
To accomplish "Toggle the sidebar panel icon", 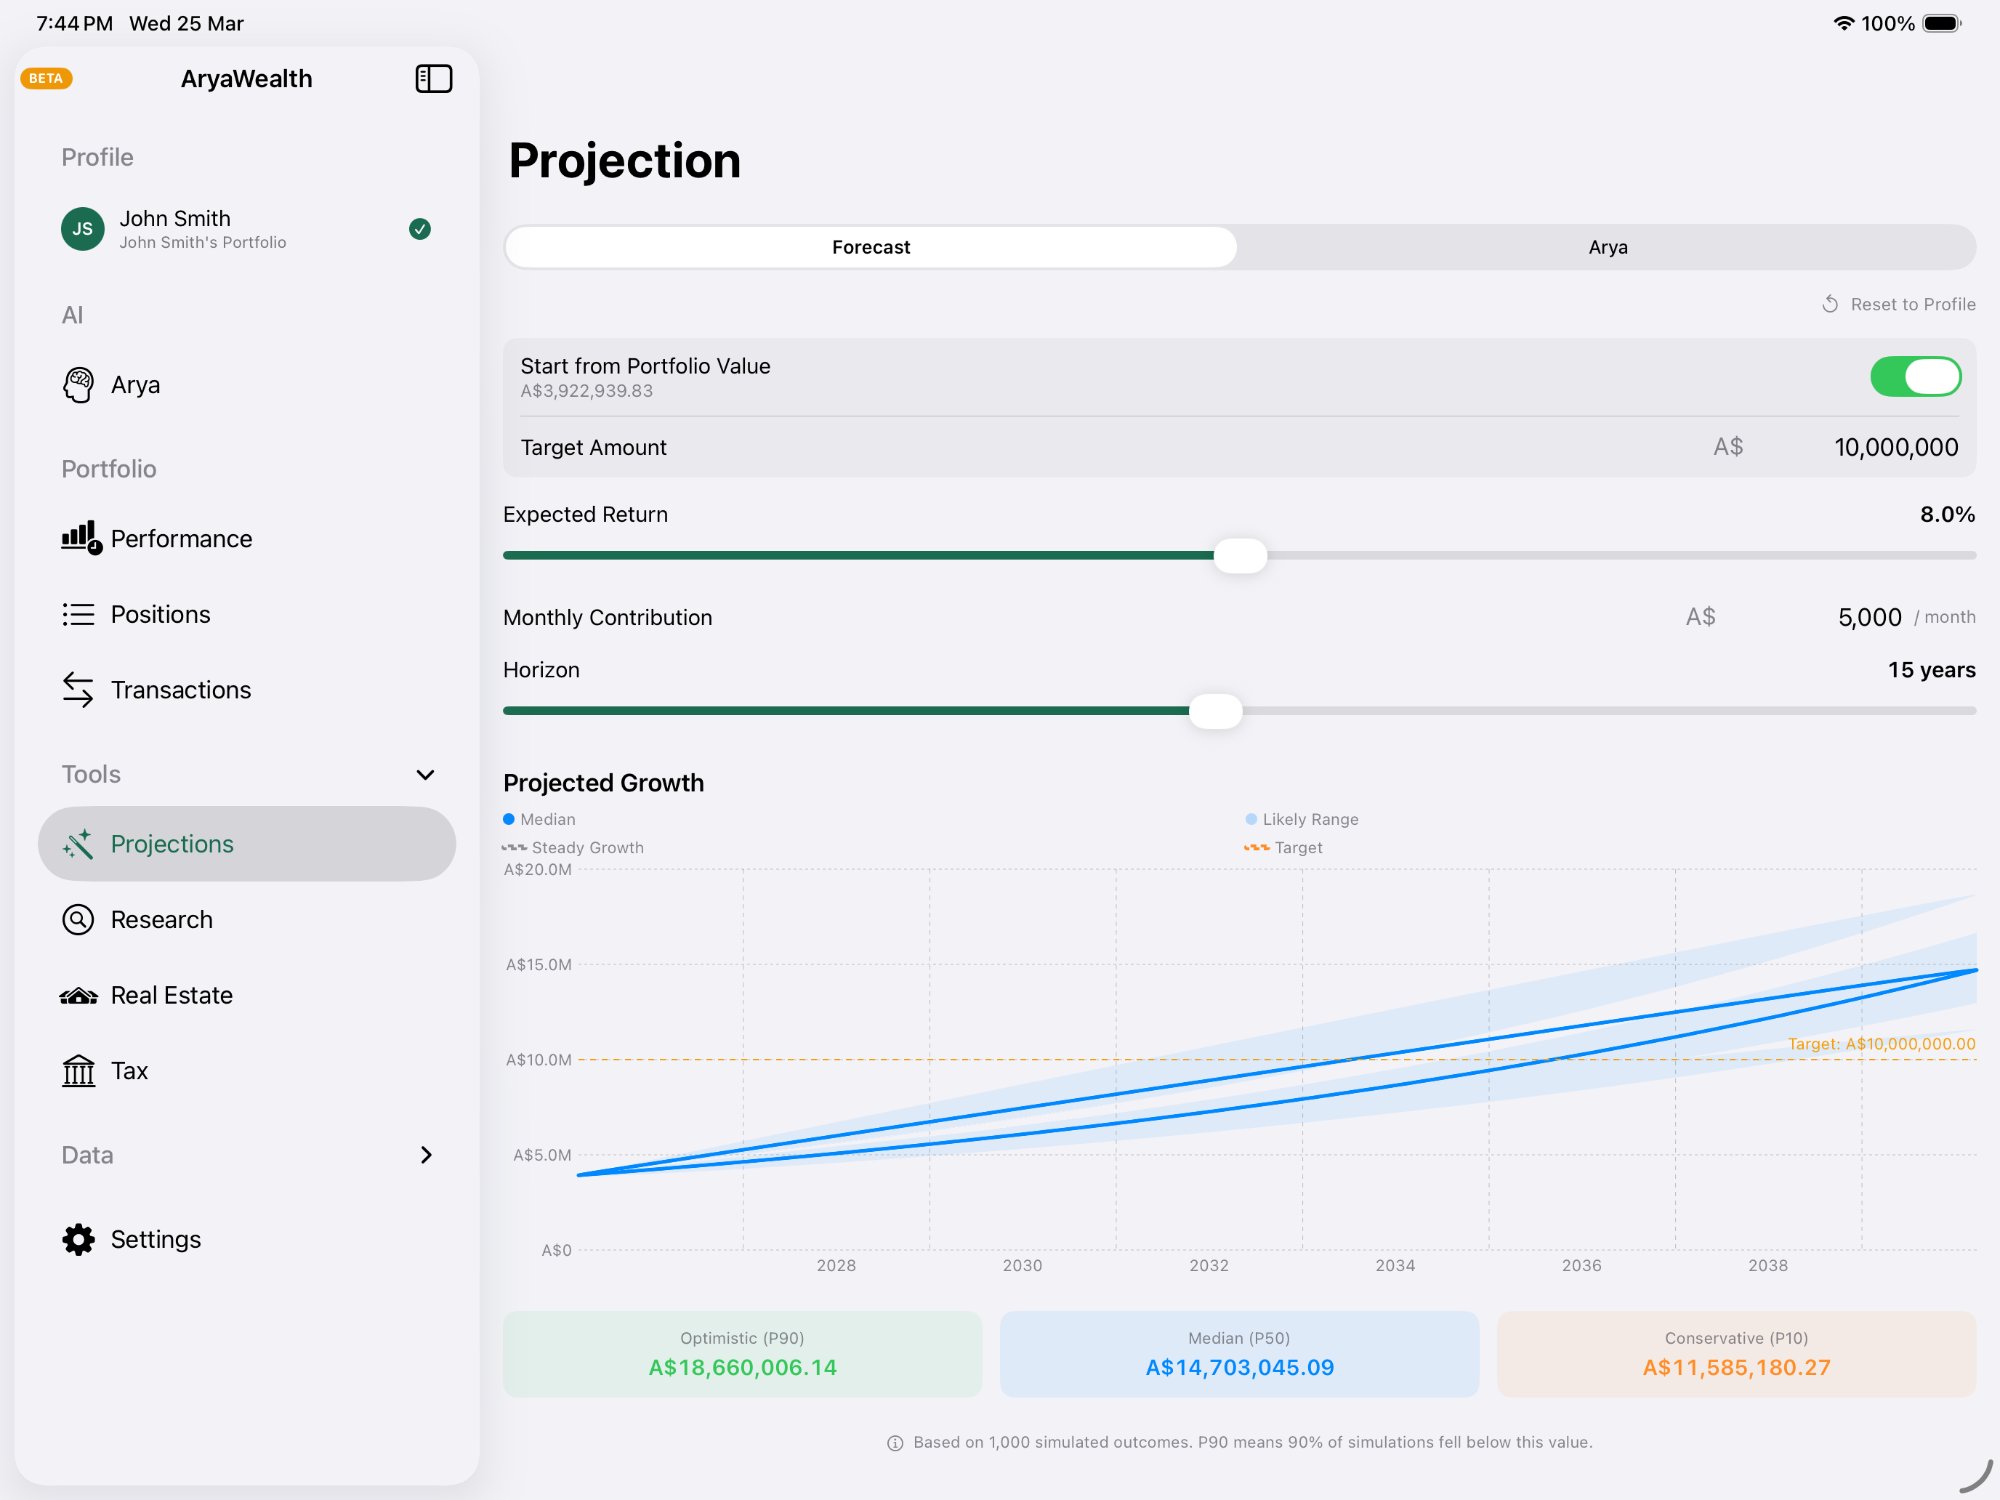I will pos(433,79).
